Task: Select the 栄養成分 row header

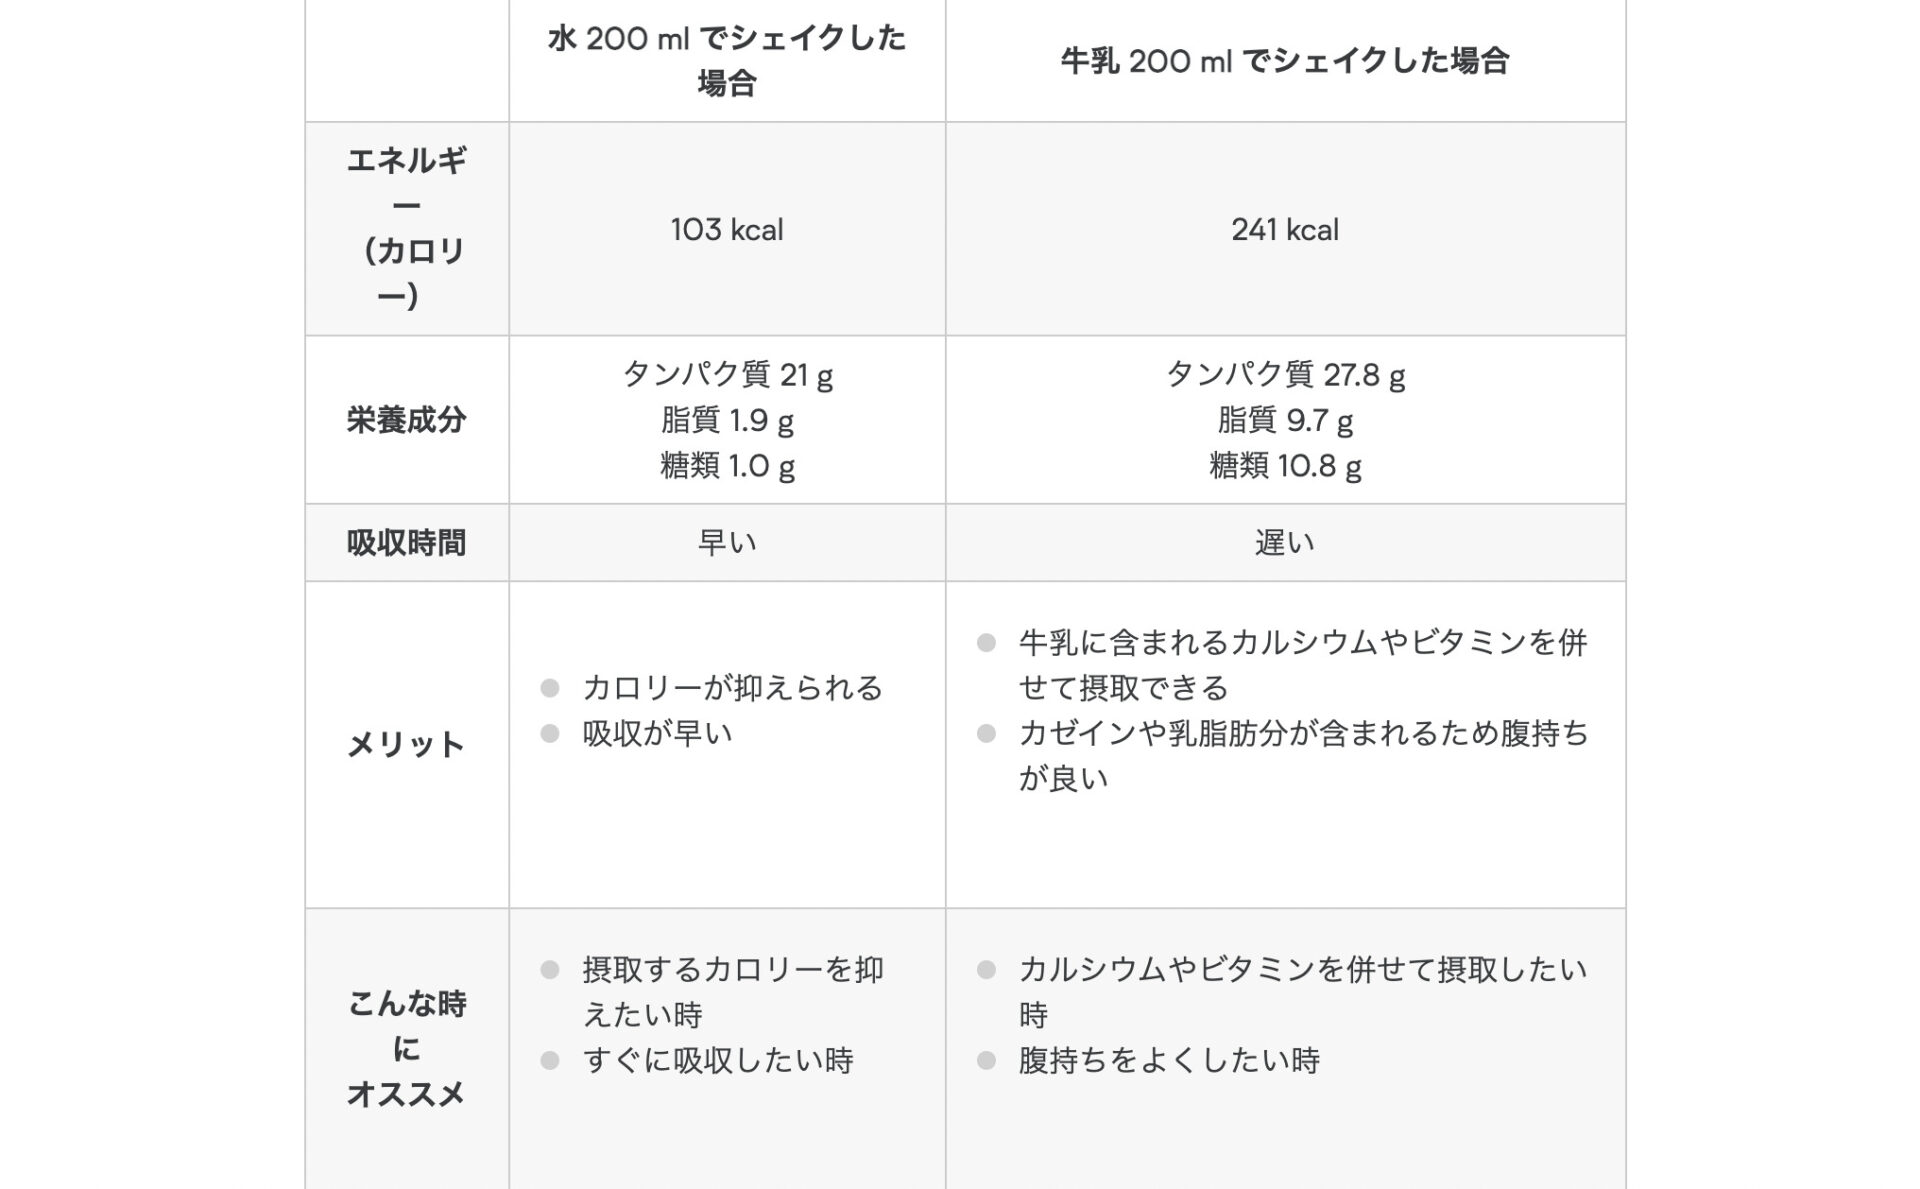Action: [x=407, y=420]
